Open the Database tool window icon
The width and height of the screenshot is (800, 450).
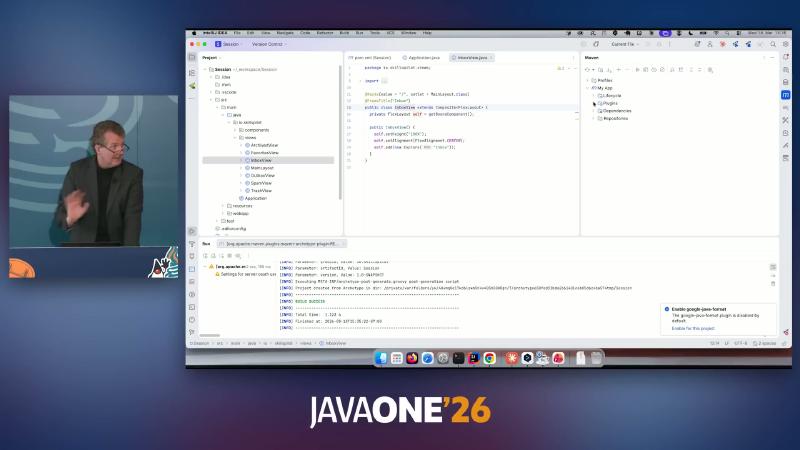coord(786,82)
